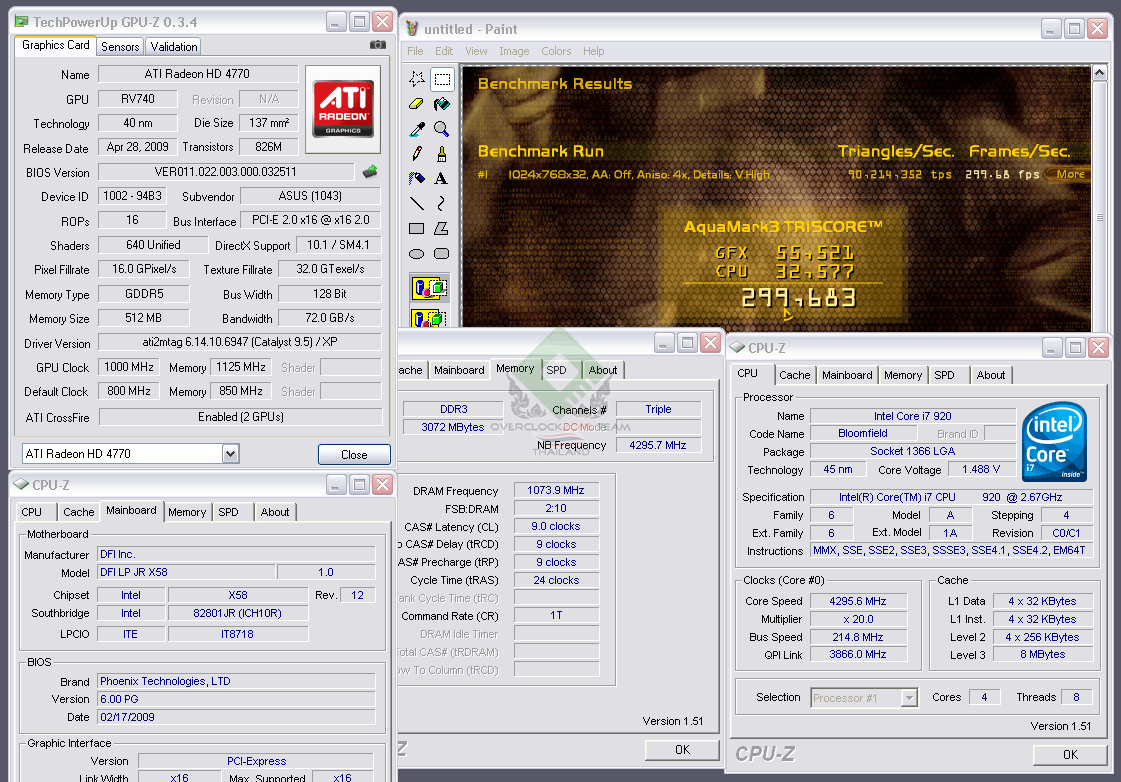Select the Polygon shape tool

[x=442, y=229]
